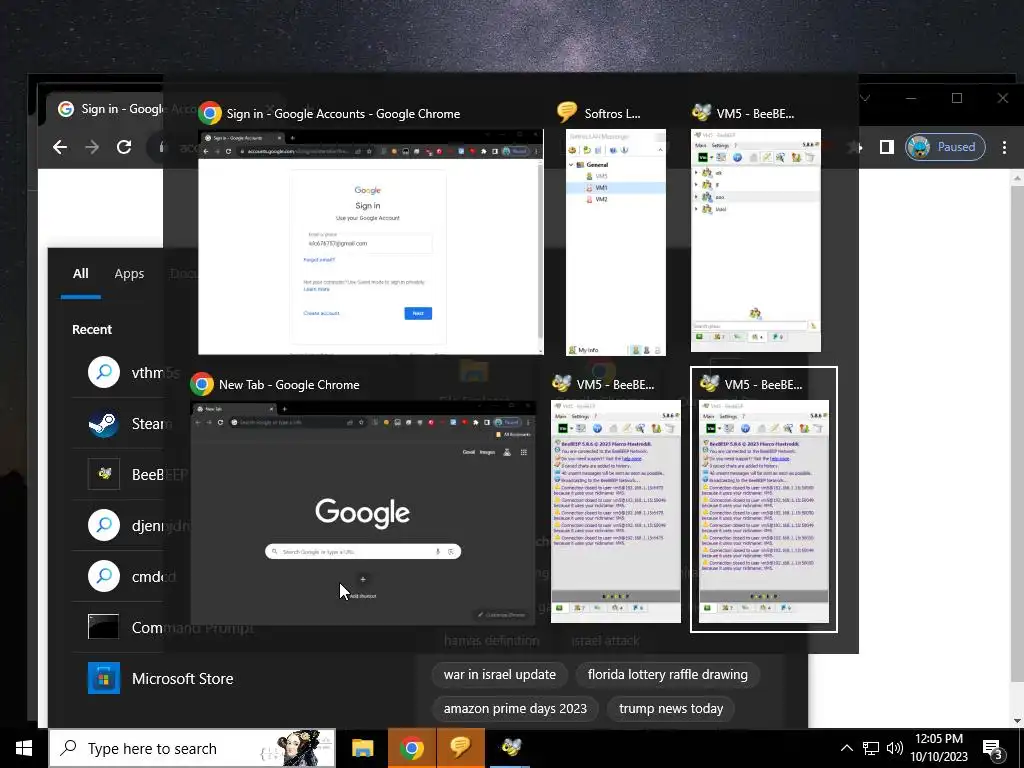Click the Type here to search box

[193, 748]
